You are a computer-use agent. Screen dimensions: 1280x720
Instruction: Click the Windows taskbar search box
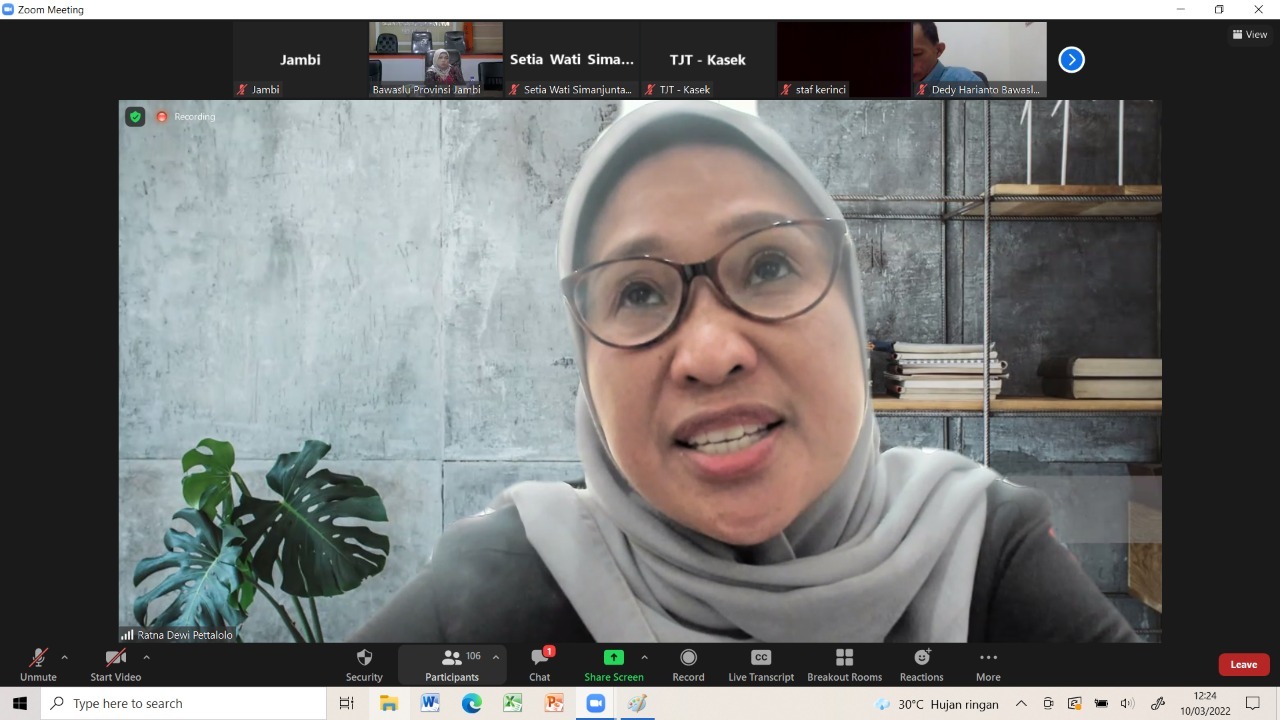(184, 703)
